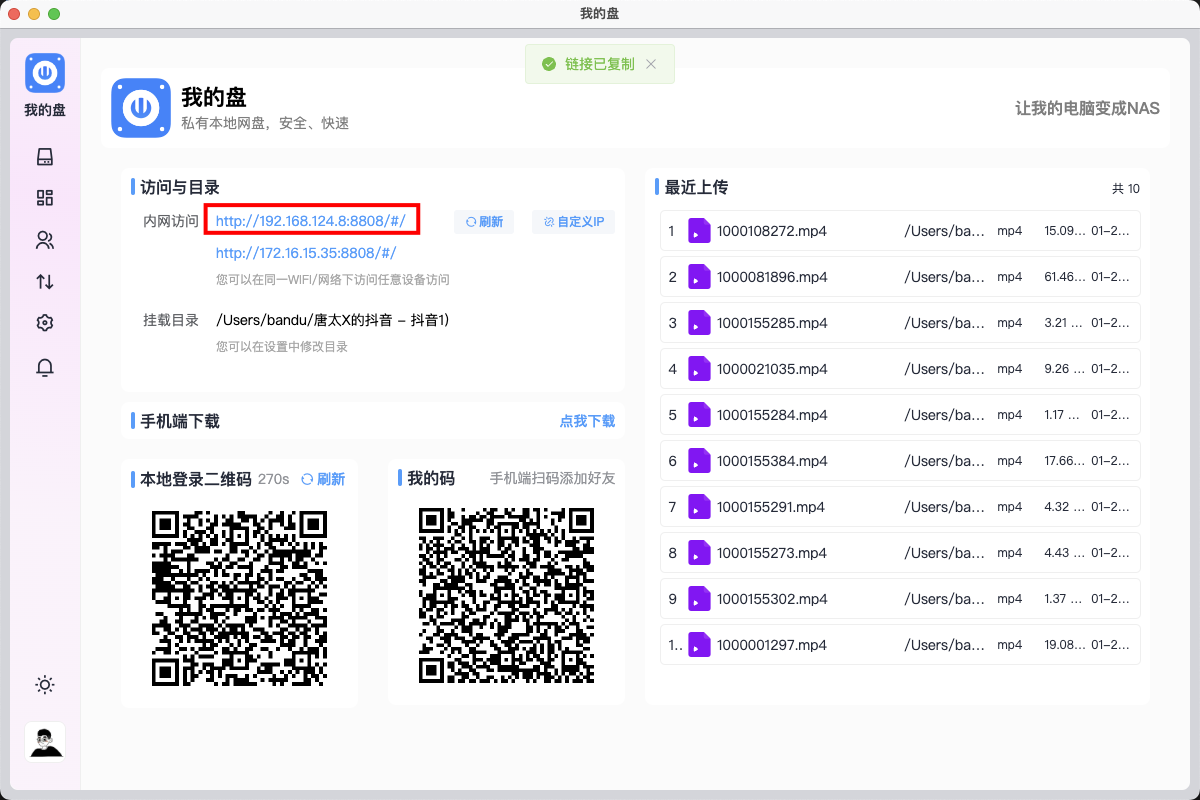Select file name 1000155285.mp4
Image resolution: width=1200 pixels, height=800 pixels.
pos(772,323)
